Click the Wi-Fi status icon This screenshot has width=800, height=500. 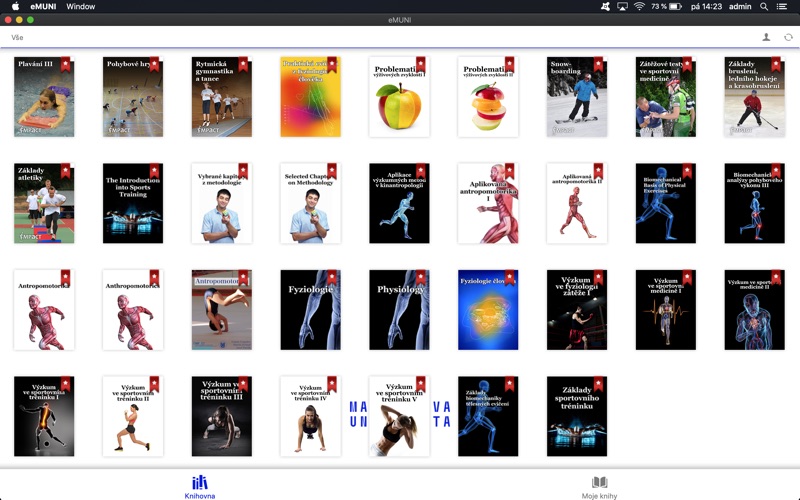pyautogui.click(x=639, y=7)
